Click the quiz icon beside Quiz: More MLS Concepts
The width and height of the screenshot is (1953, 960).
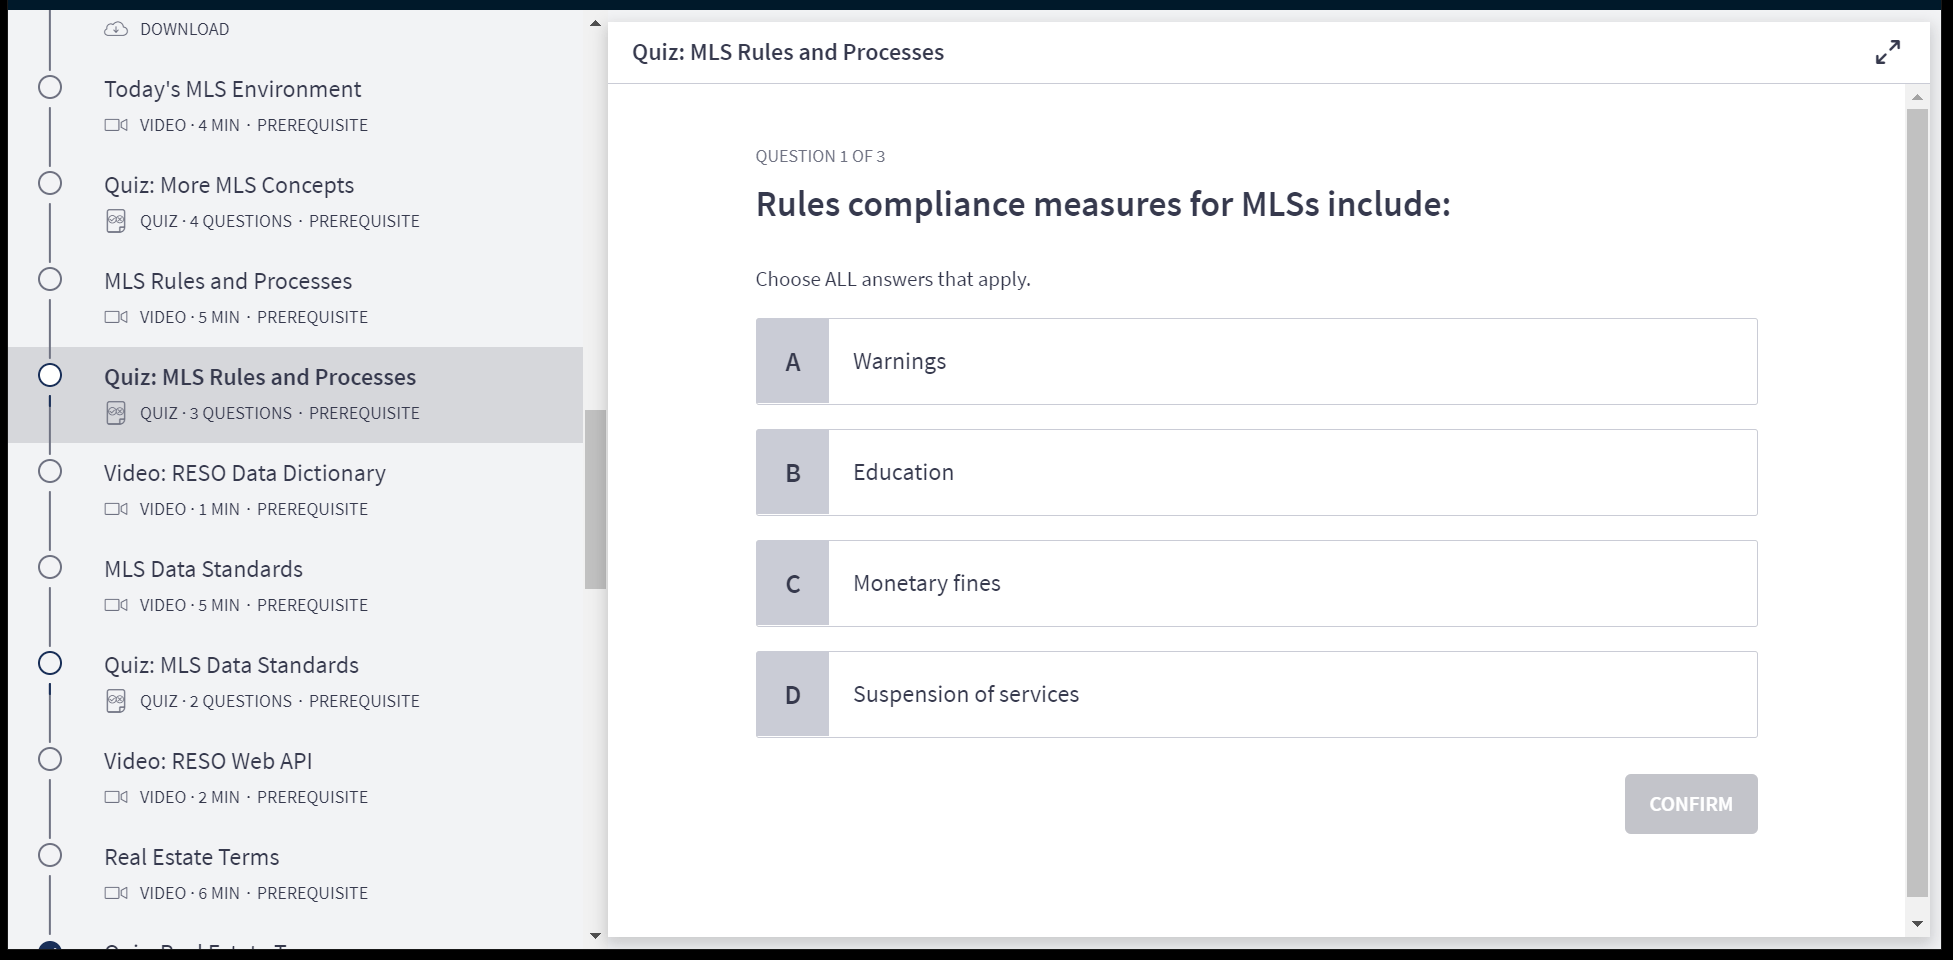(x=116, y=221)
